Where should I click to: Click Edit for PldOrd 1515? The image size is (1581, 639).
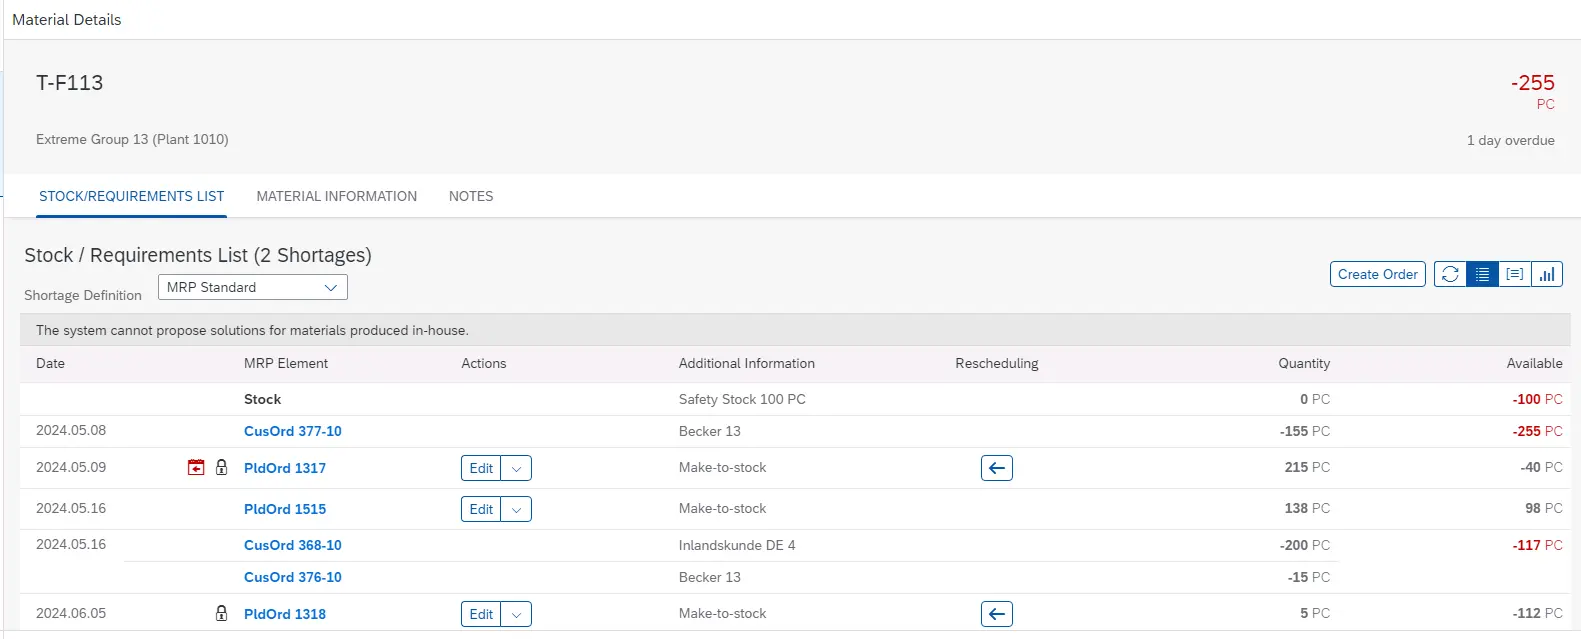pos(481,510)
